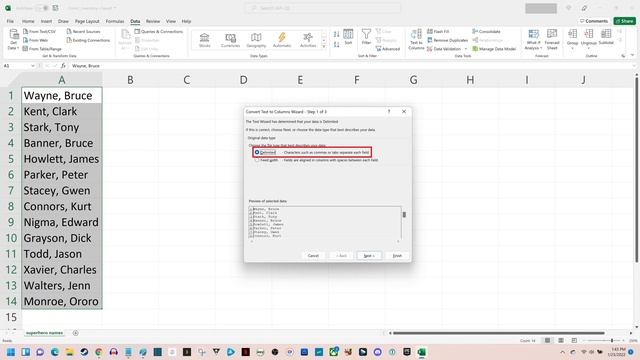Image resolution: width=640 pixels, height=360 pixels.
Task: Click Excel icon on the taskbar
Action: pyautogui.click(x=422, y=352)
